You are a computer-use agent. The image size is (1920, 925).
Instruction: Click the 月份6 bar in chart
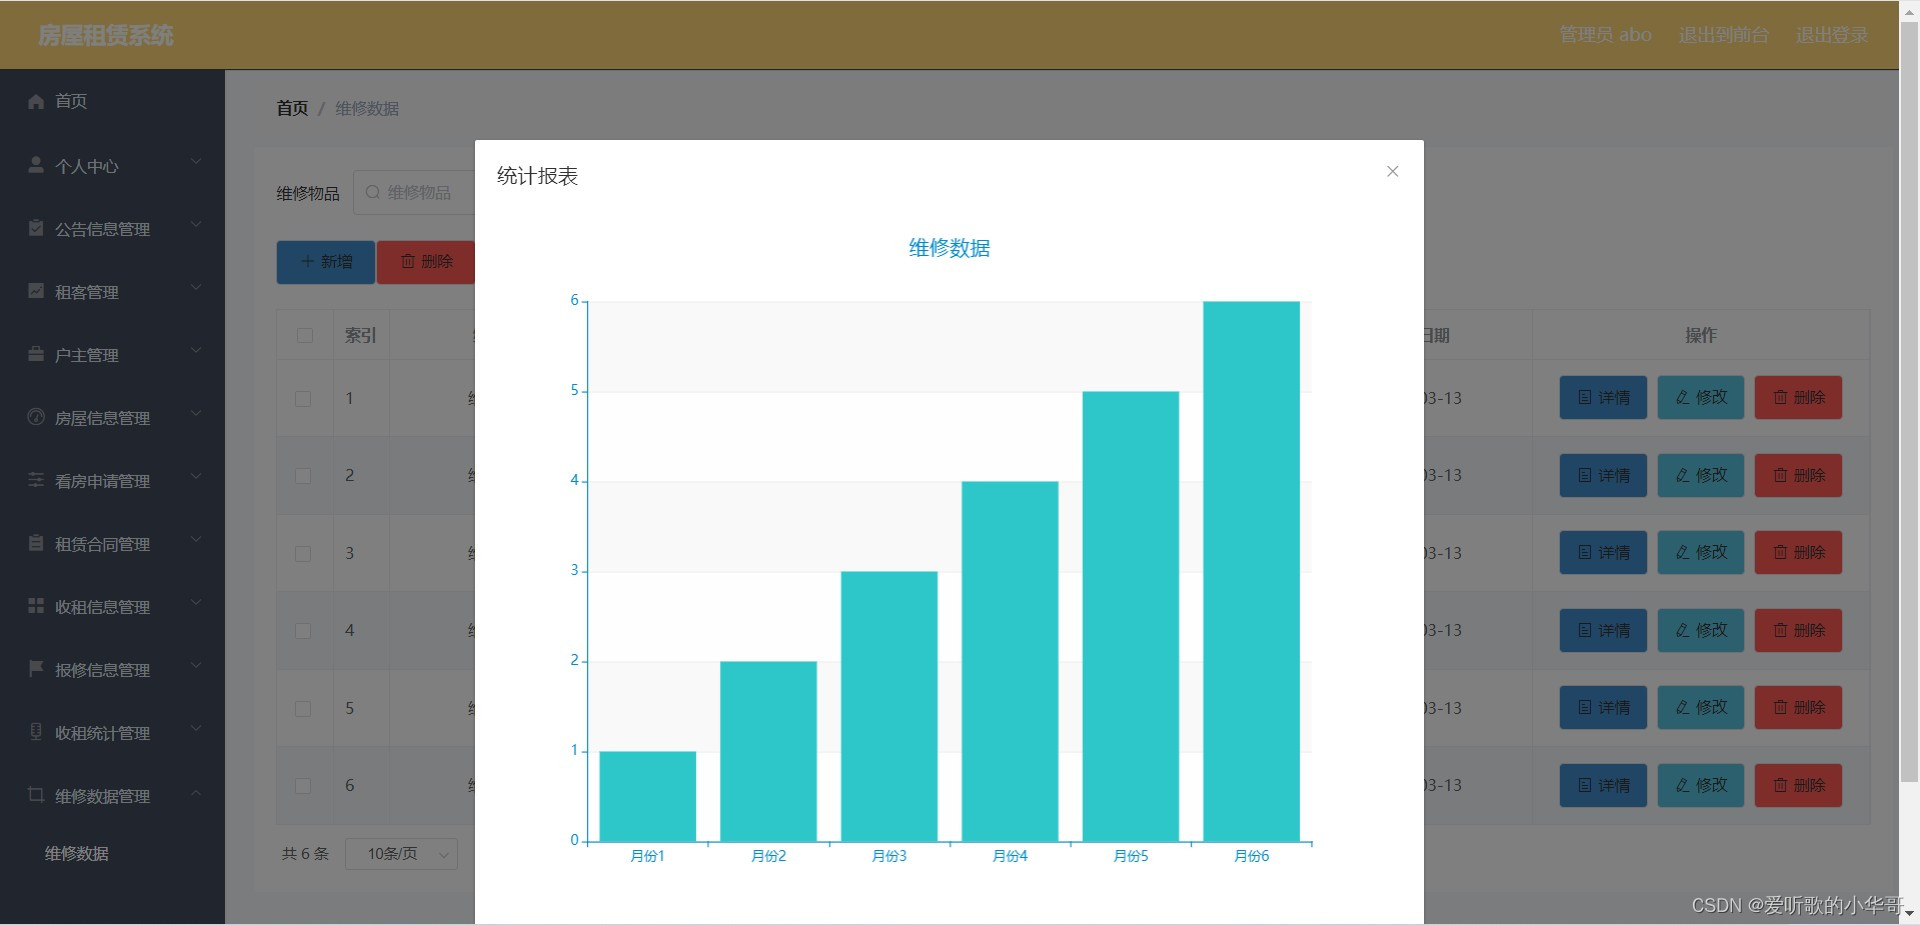1251,571
